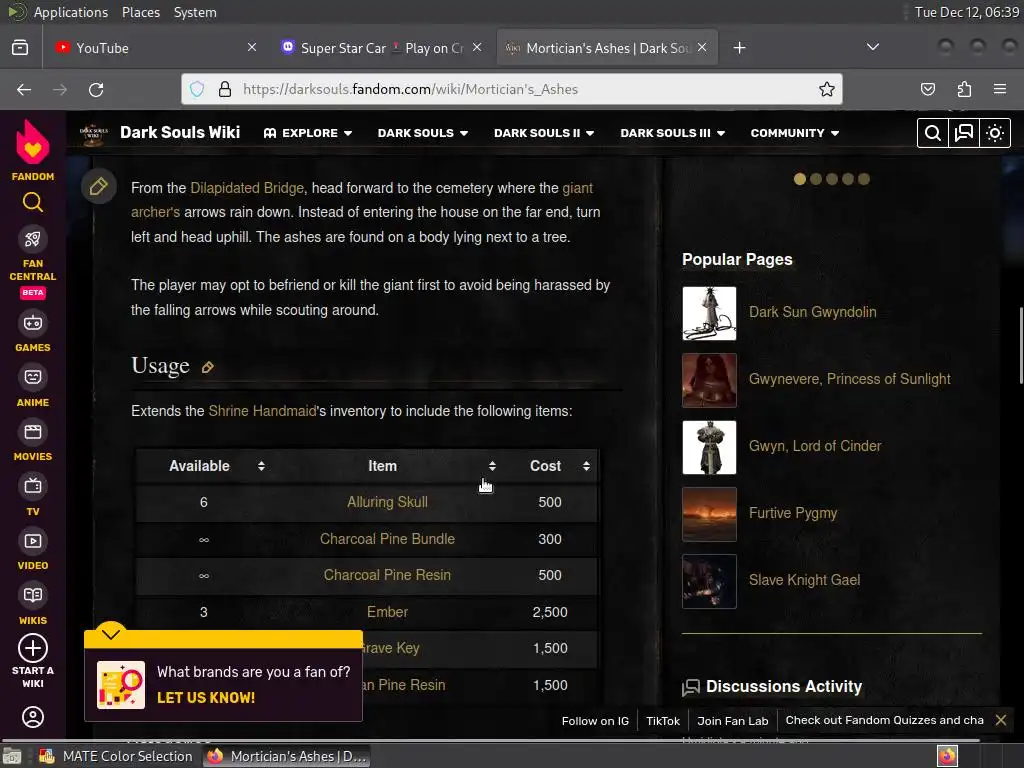The width and height of the screenshot is (1024, 768).
Task: Open the Pocket save icon
Action: point(928,89)
